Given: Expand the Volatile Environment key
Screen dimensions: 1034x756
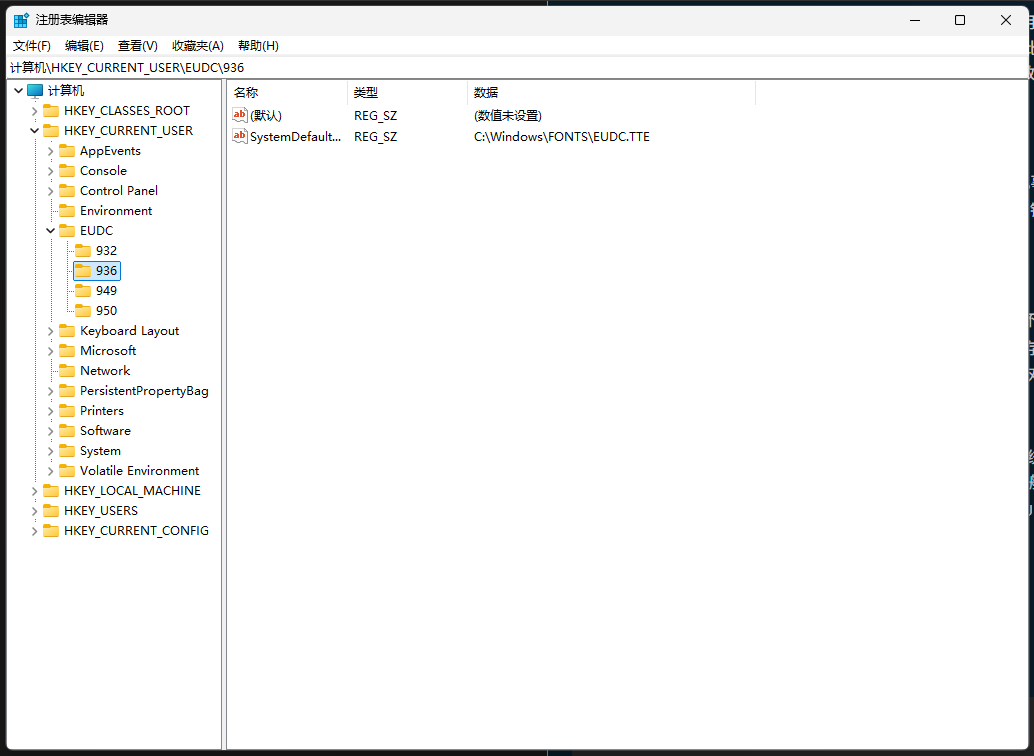Looking at the screenshot, I should (50, 471).
